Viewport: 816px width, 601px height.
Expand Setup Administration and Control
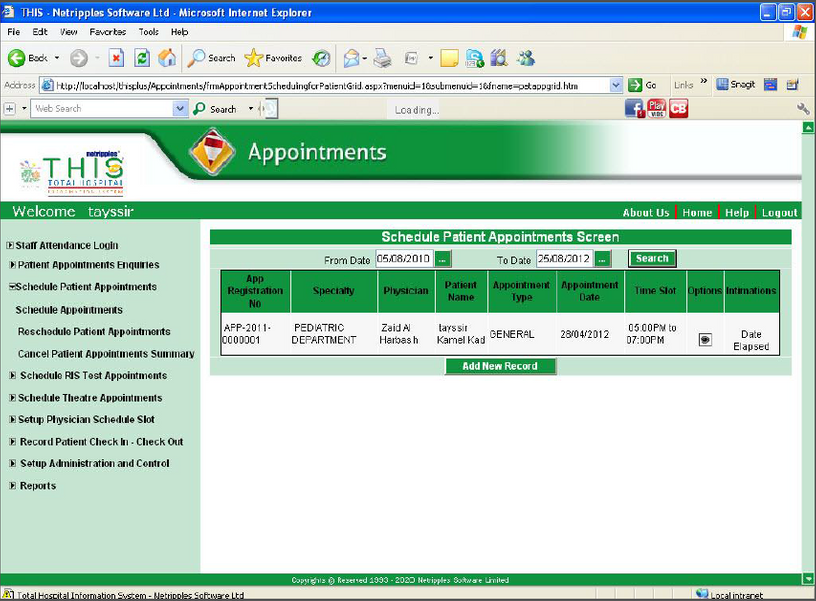12,463
